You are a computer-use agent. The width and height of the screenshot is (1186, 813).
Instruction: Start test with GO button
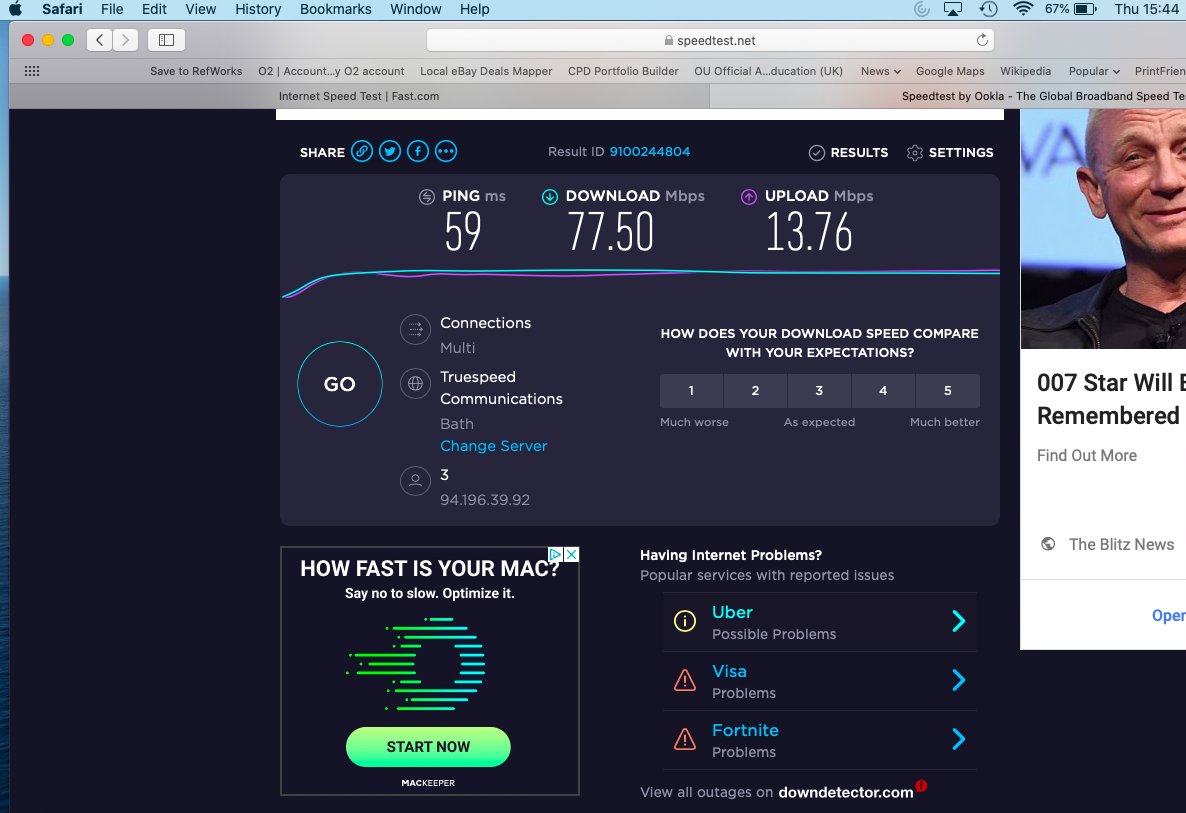340,384
